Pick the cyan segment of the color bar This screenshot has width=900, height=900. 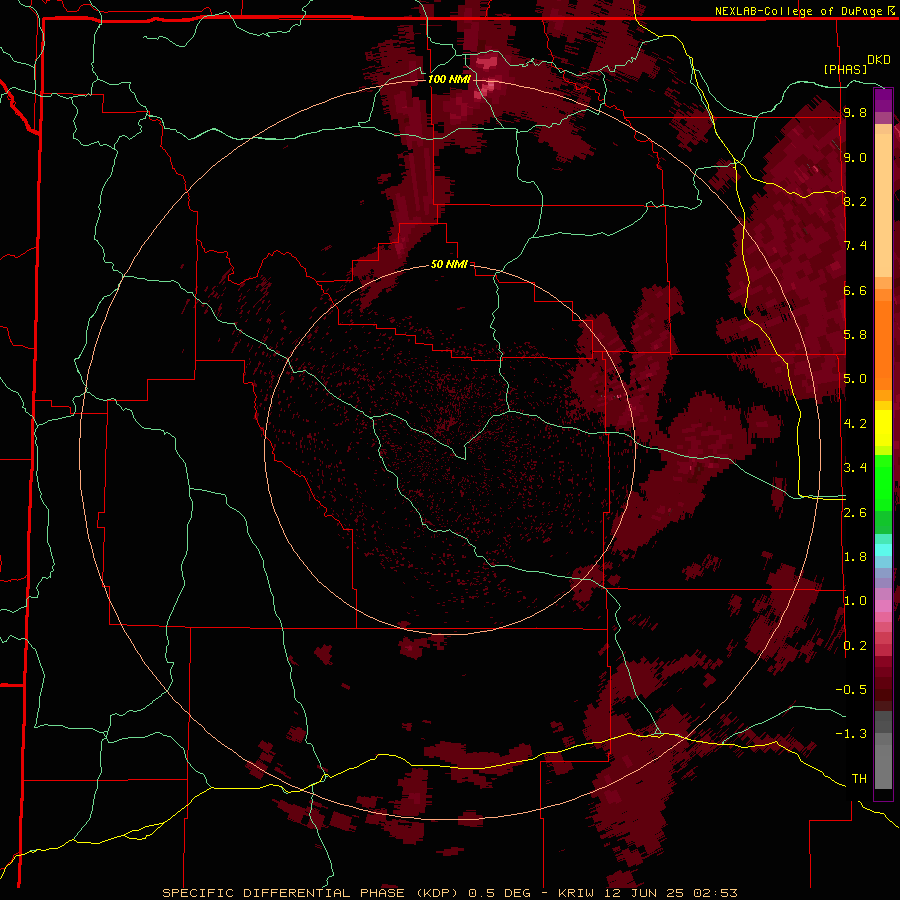pos(883,550)
